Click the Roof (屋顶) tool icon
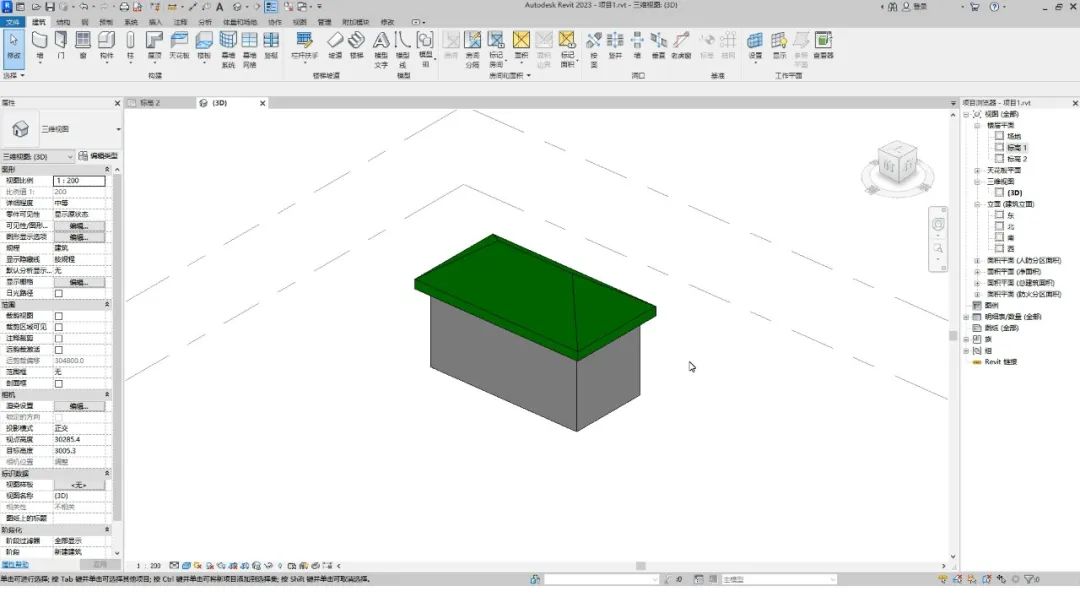1080x608 pixels. pos(154,43)
